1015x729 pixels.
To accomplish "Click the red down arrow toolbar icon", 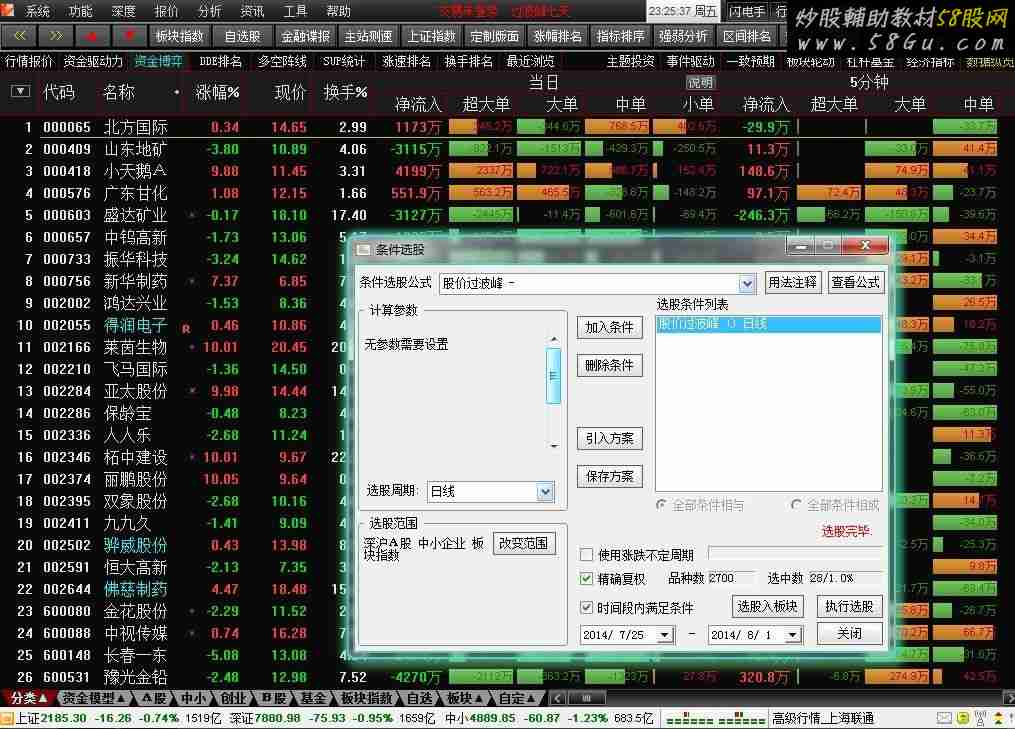I will point(129,36).
